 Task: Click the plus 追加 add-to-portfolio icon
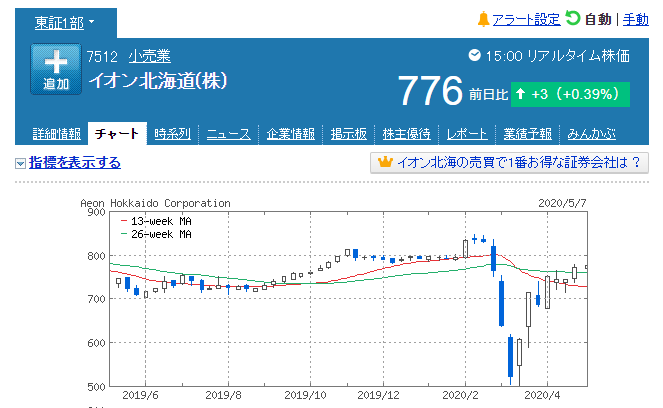coord(56,69)
